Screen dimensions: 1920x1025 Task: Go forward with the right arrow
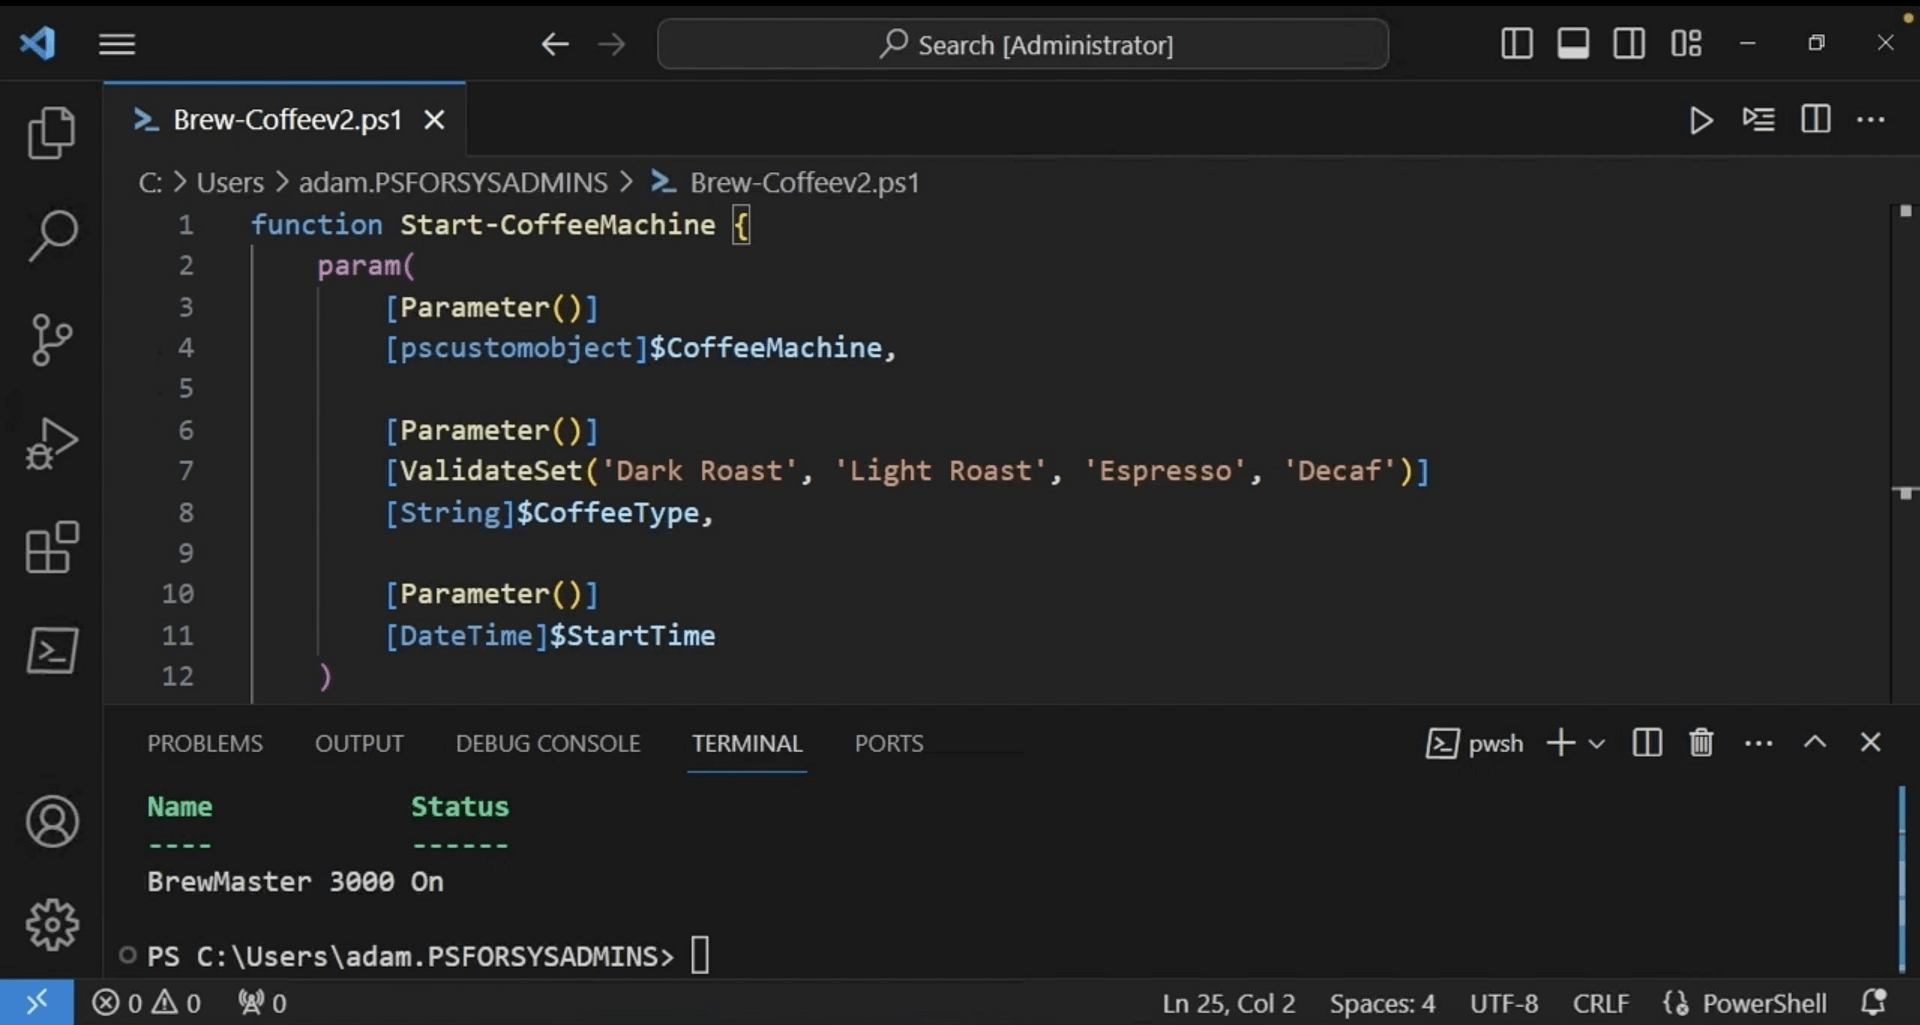pyautogui.click(x=611, y=44)
